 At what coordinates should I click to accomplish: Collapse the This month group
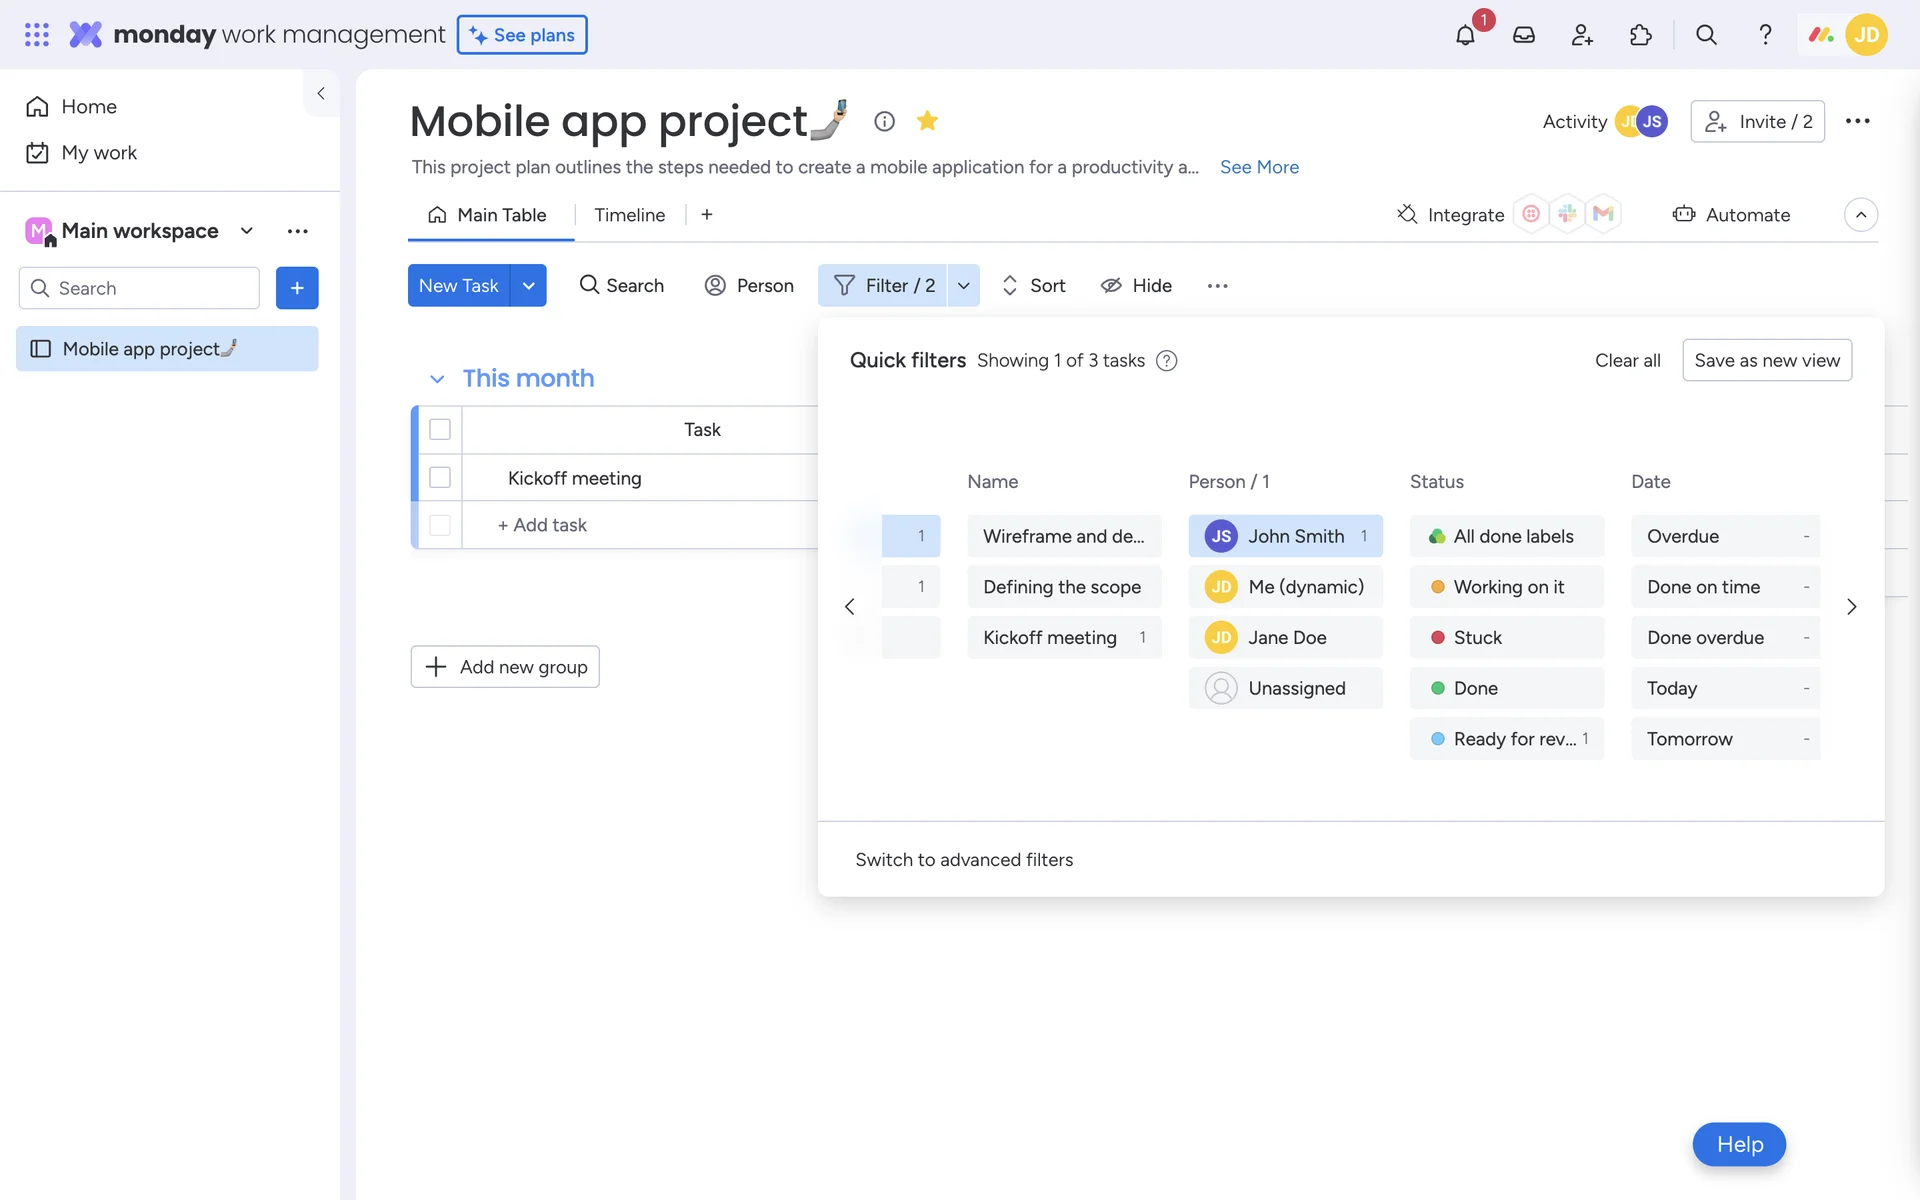[x=437, y=379]
